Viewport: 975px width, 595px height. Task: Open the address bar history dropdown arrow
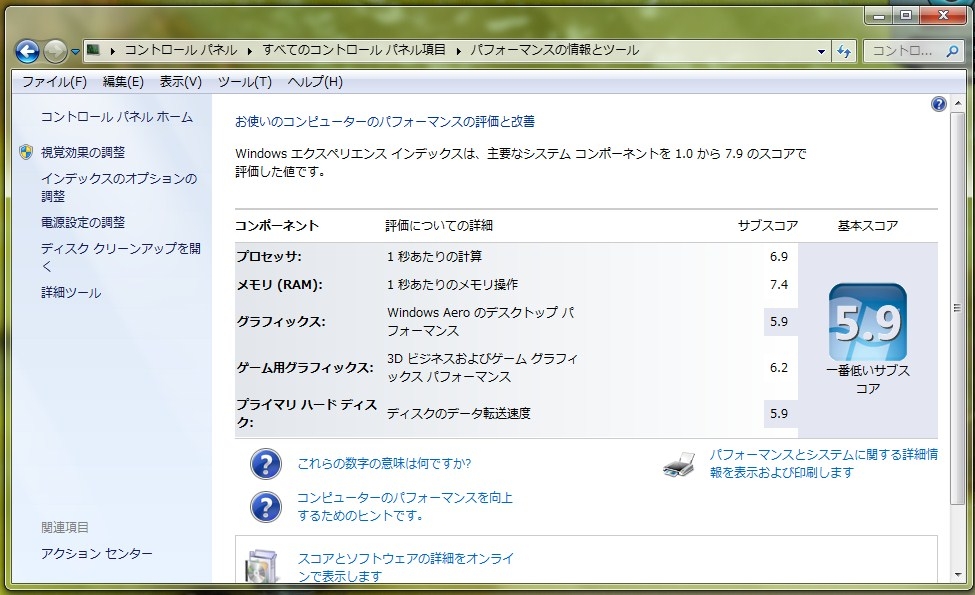coord(821,51)
